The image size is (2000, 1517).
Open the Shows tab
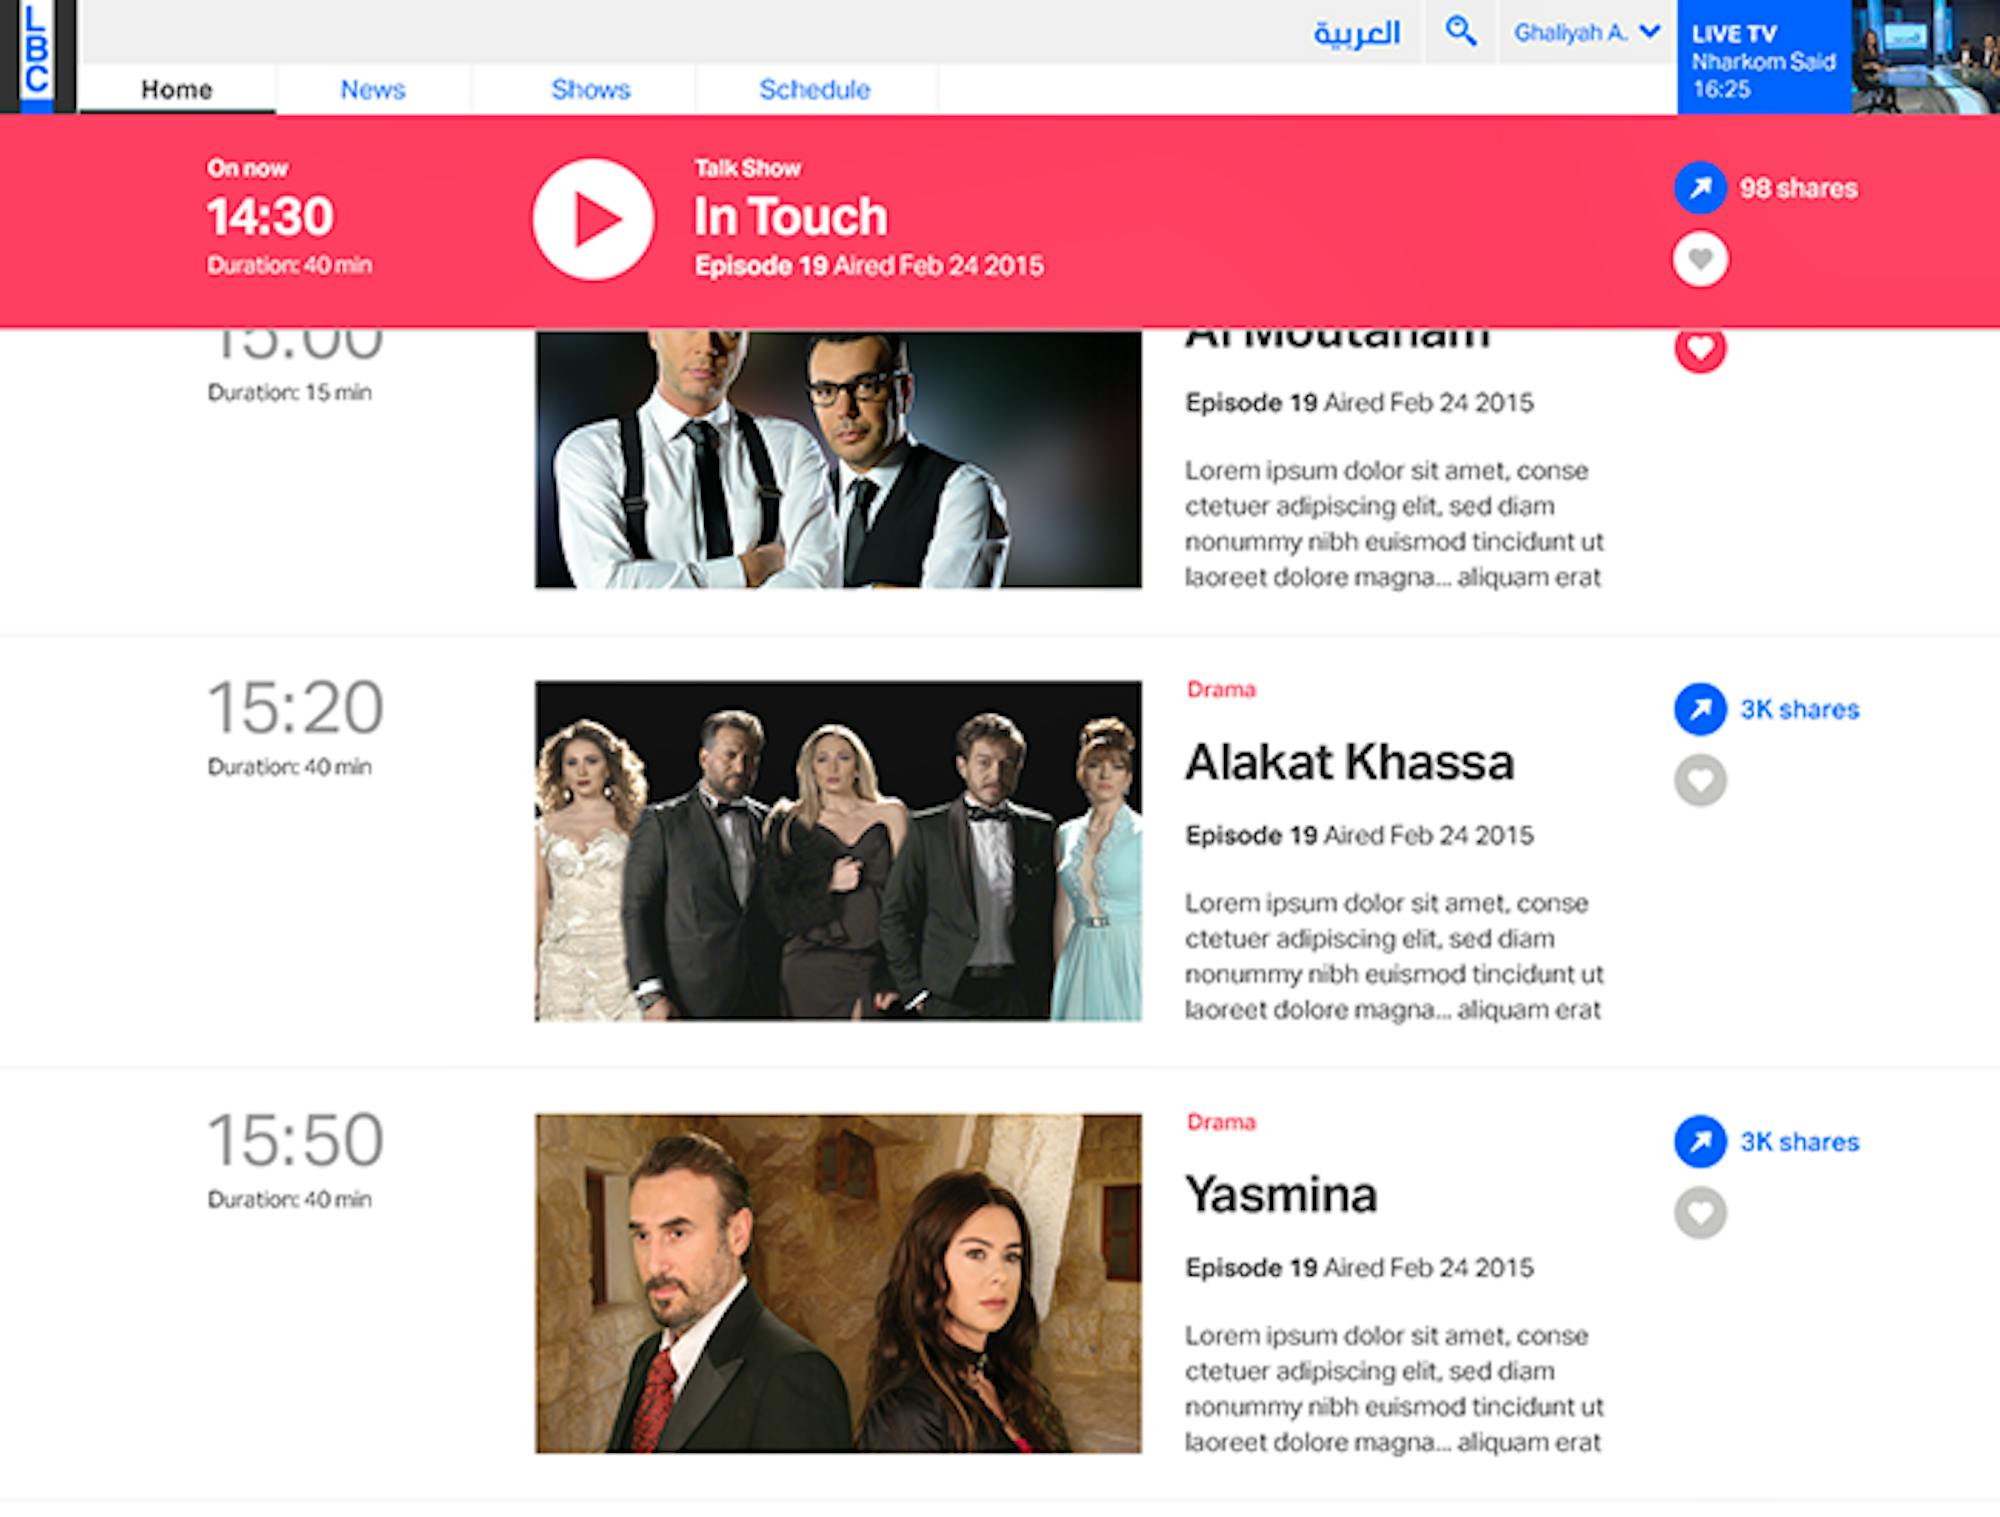point(591,89)
